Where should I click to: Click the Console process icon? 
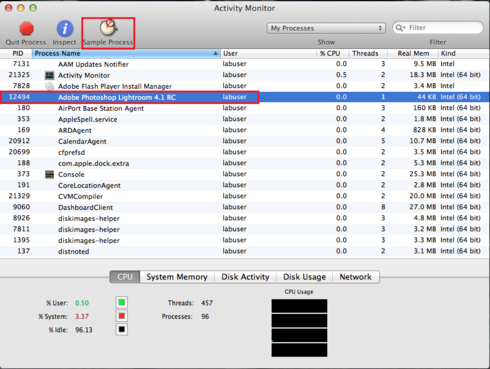[49, 174]
